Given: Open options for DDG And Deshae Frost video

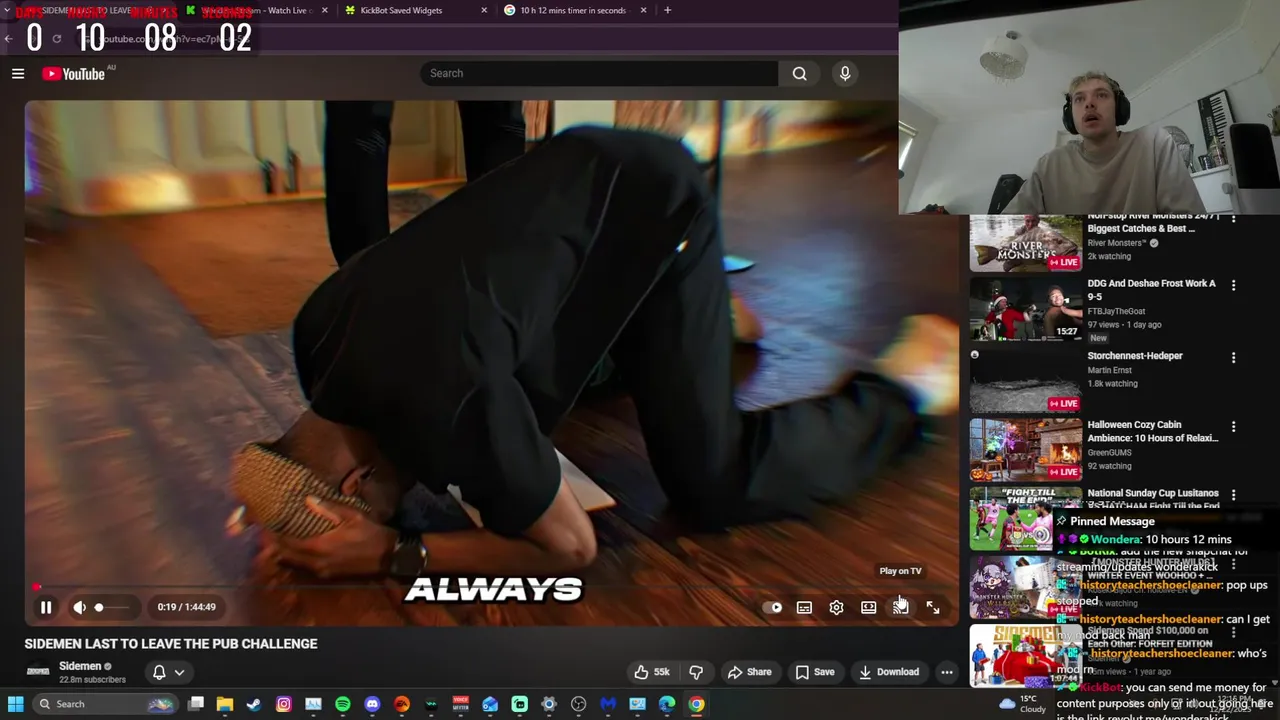Looking at the screenshot, I should click(x=1233, y=285).
